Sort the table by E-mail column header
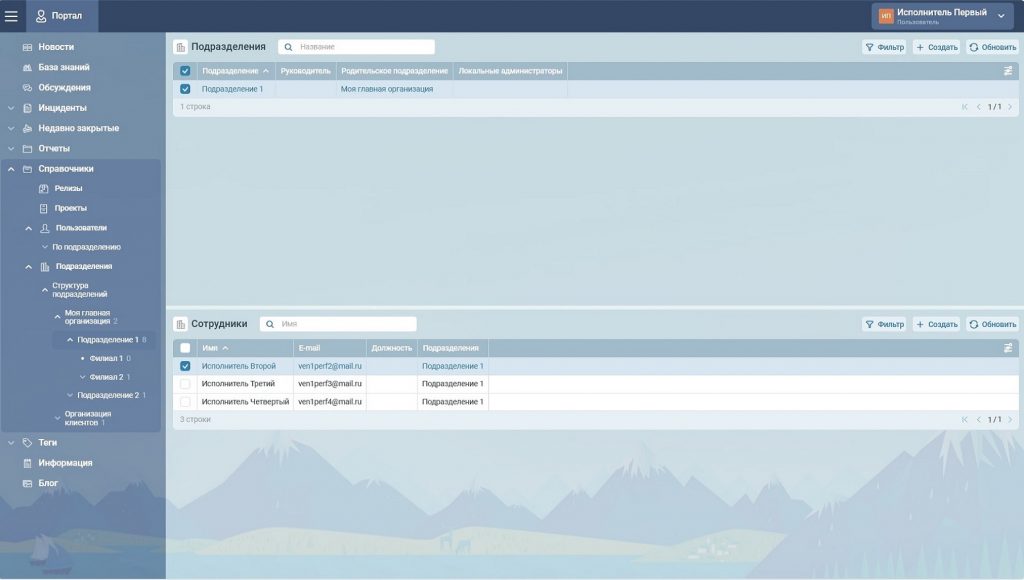 309,348
